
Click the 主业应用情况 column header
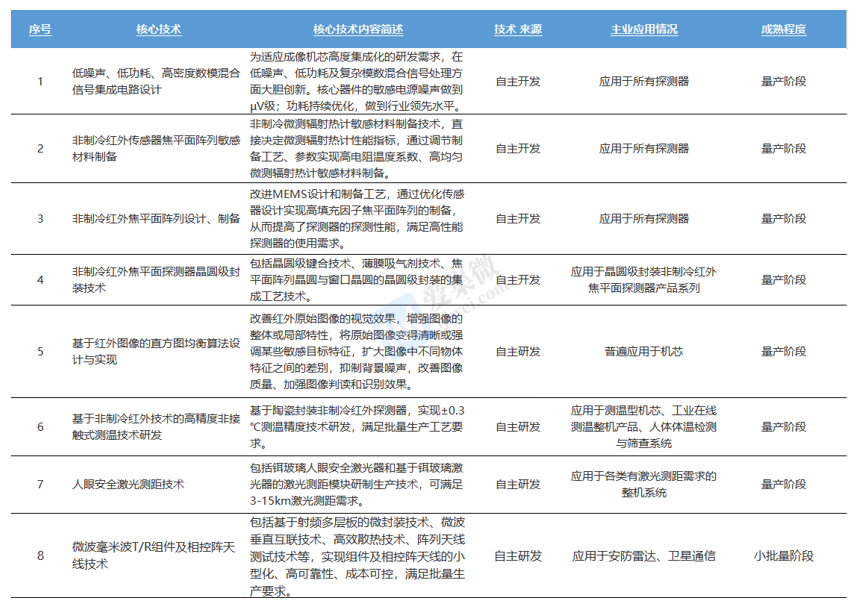pyautogui.click(x=644, y=29)
